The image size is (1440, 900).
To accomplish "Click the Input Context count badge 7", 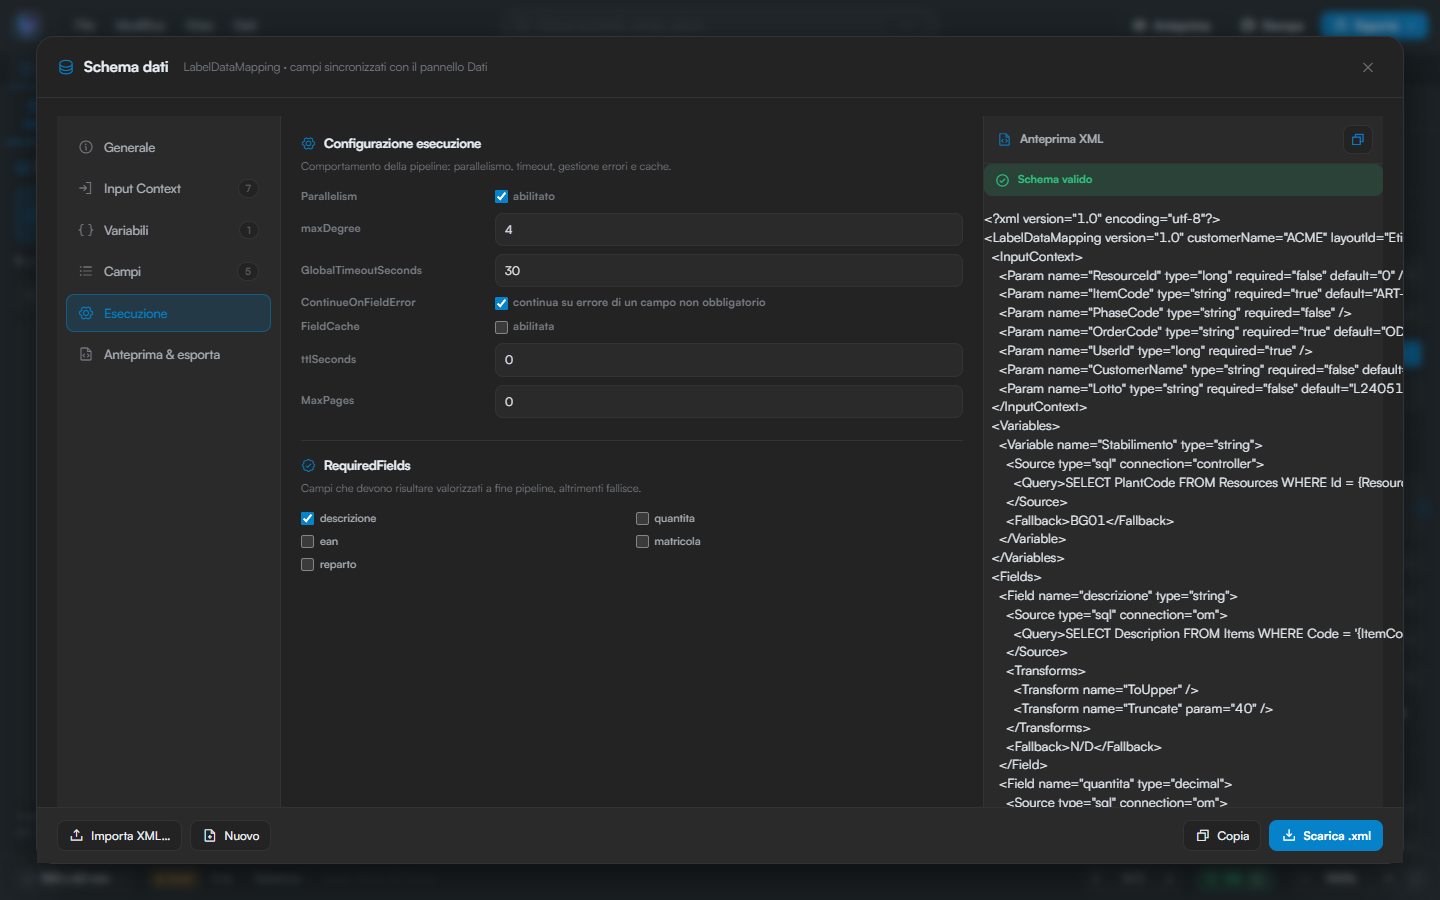I will [x=248, y=189].
